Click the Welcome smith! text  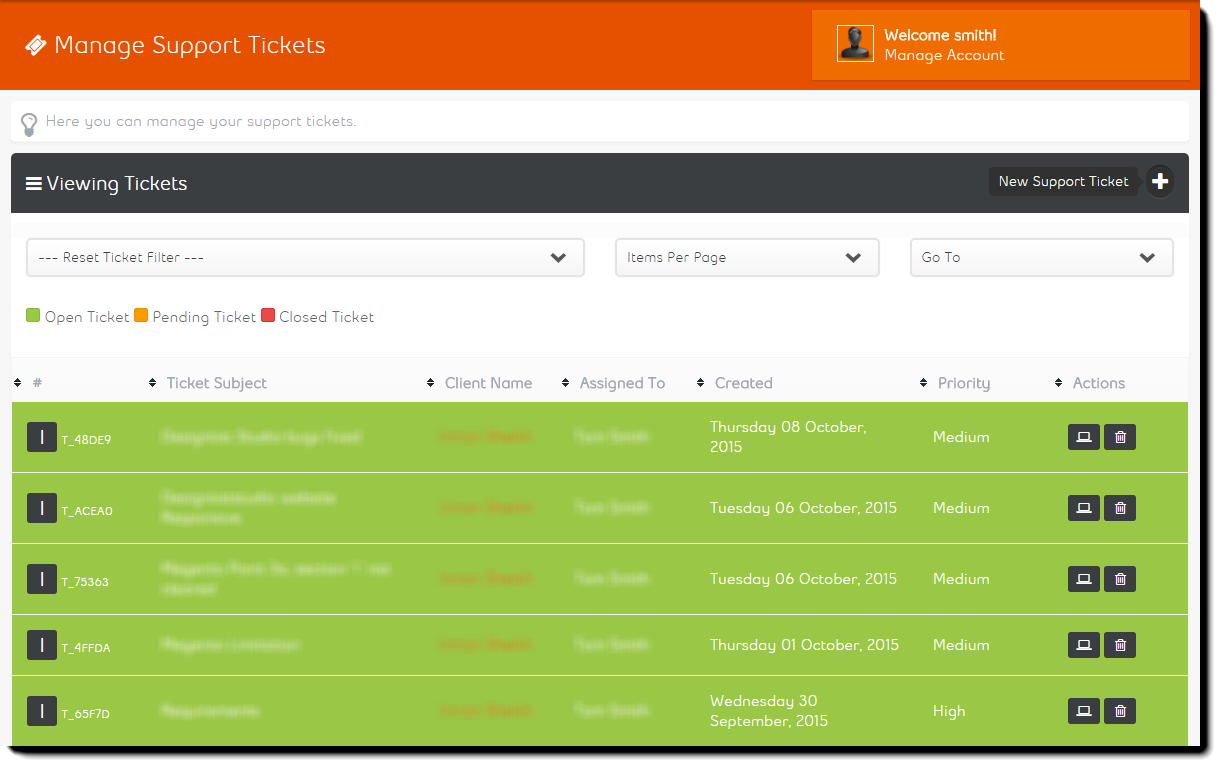[940, 35]
